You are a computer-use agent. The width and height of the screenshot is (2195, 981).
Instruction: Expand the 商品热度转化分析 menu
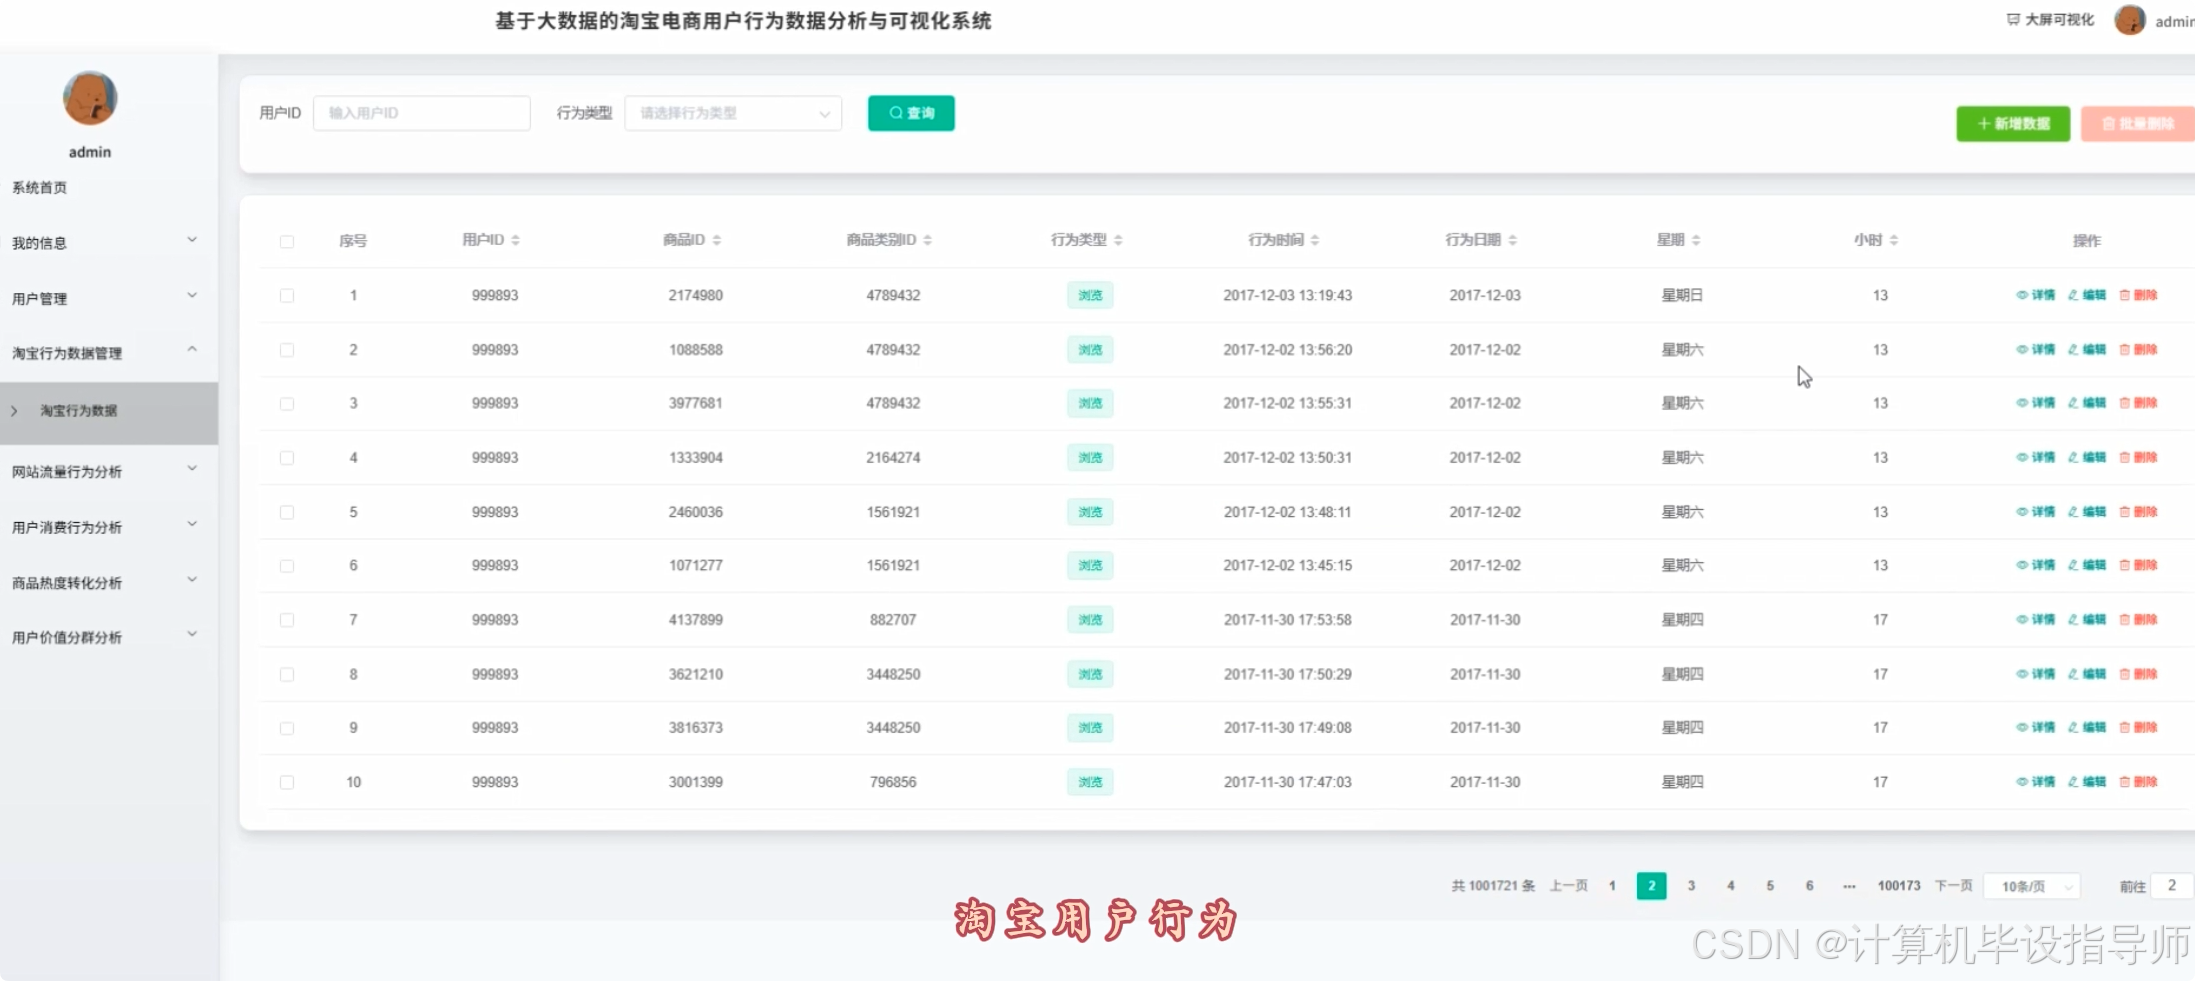click(108, 582)
